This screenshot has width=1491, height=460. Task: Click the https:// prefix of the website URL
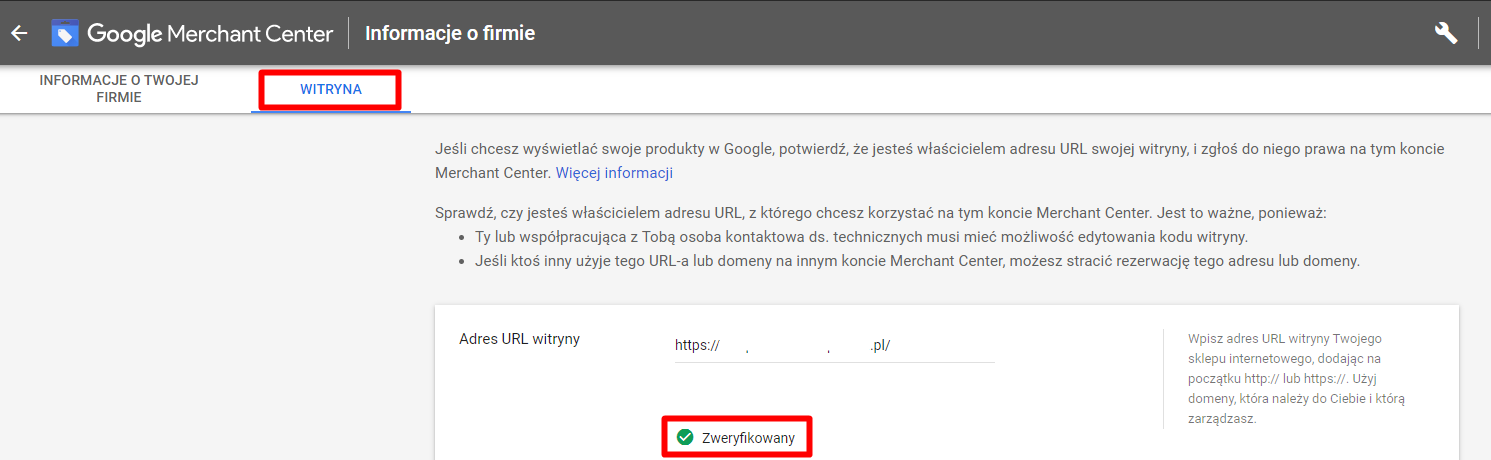pos(697,345)
